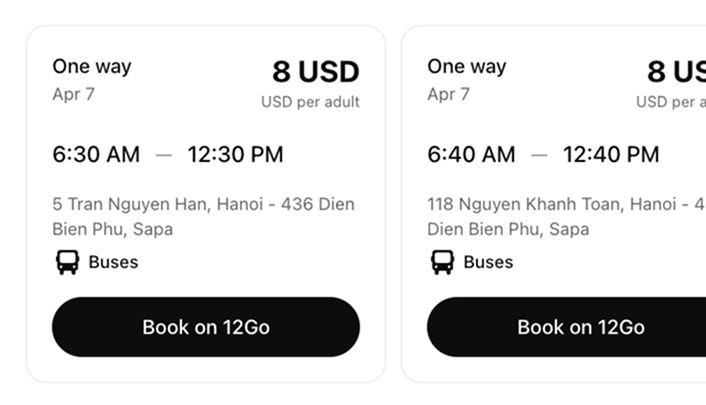The height and width of the screenshot is (405, 706).
Task: Click the "One way" label on the 6:30 AM card
Action: coord(92,67)
